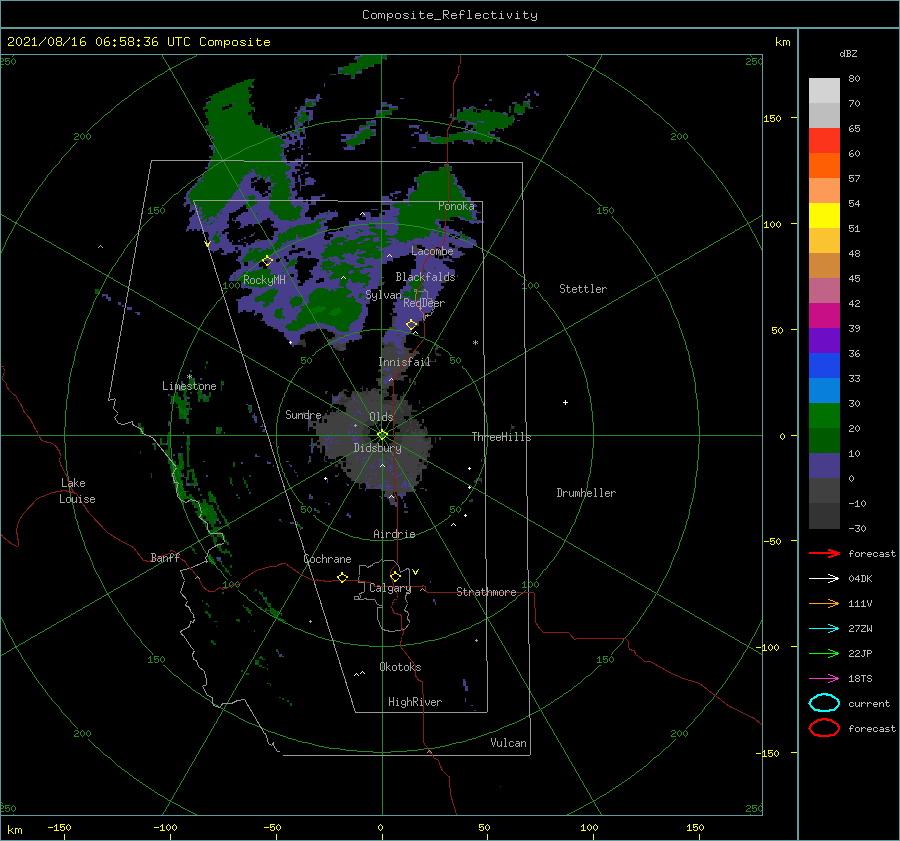Pick the royal blue swatch in dBZ legend
This screenshot has height=841, width=900.
tap(824, 365)
